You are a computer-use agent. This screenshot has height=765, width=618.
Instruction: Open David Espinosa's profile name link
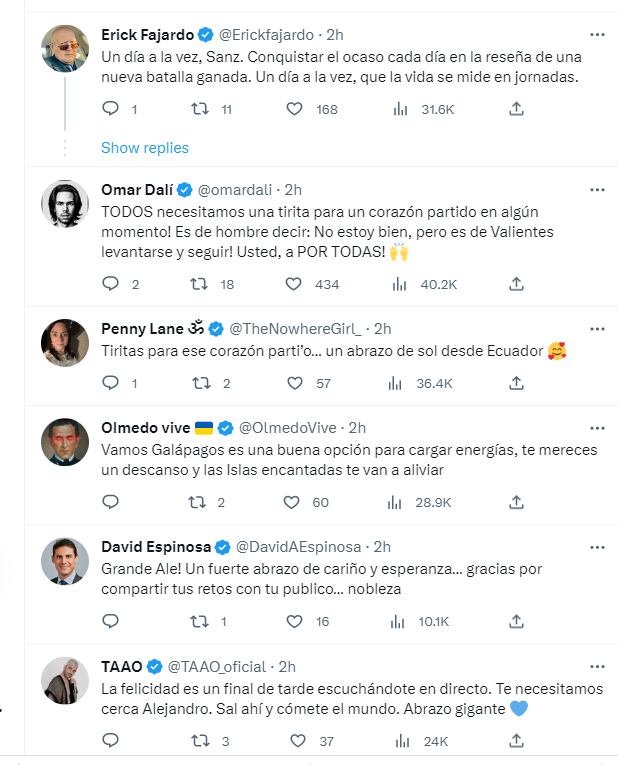click(x=157, y=546)
